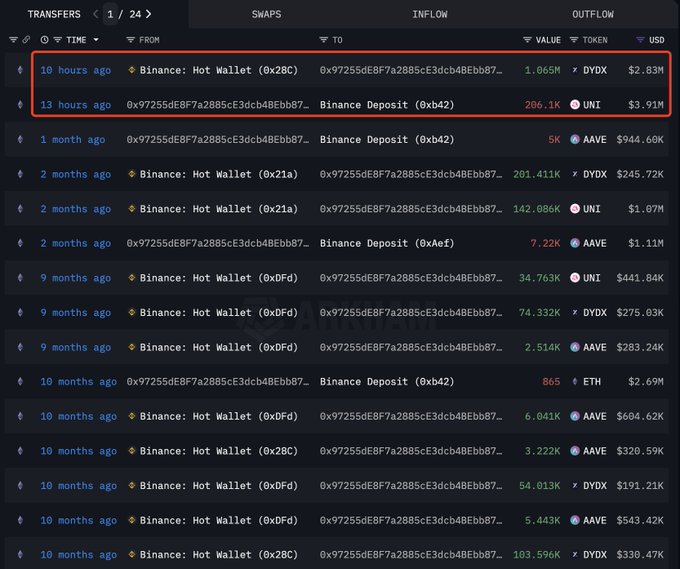Click recipient address in $2.83M row
Image resolution: width=680 pixels, height=569 pixels.
(411, 70)
